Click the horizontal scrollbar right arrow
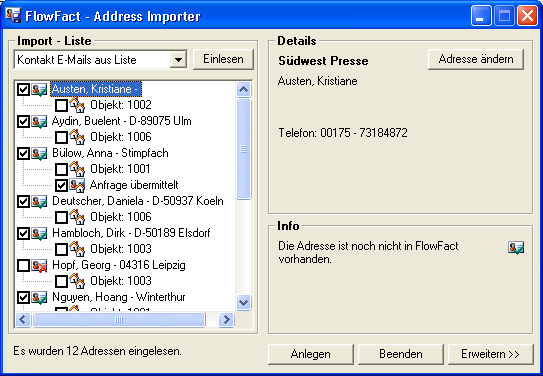This screenshot has width=543, height=376. [x=226, y=320]
